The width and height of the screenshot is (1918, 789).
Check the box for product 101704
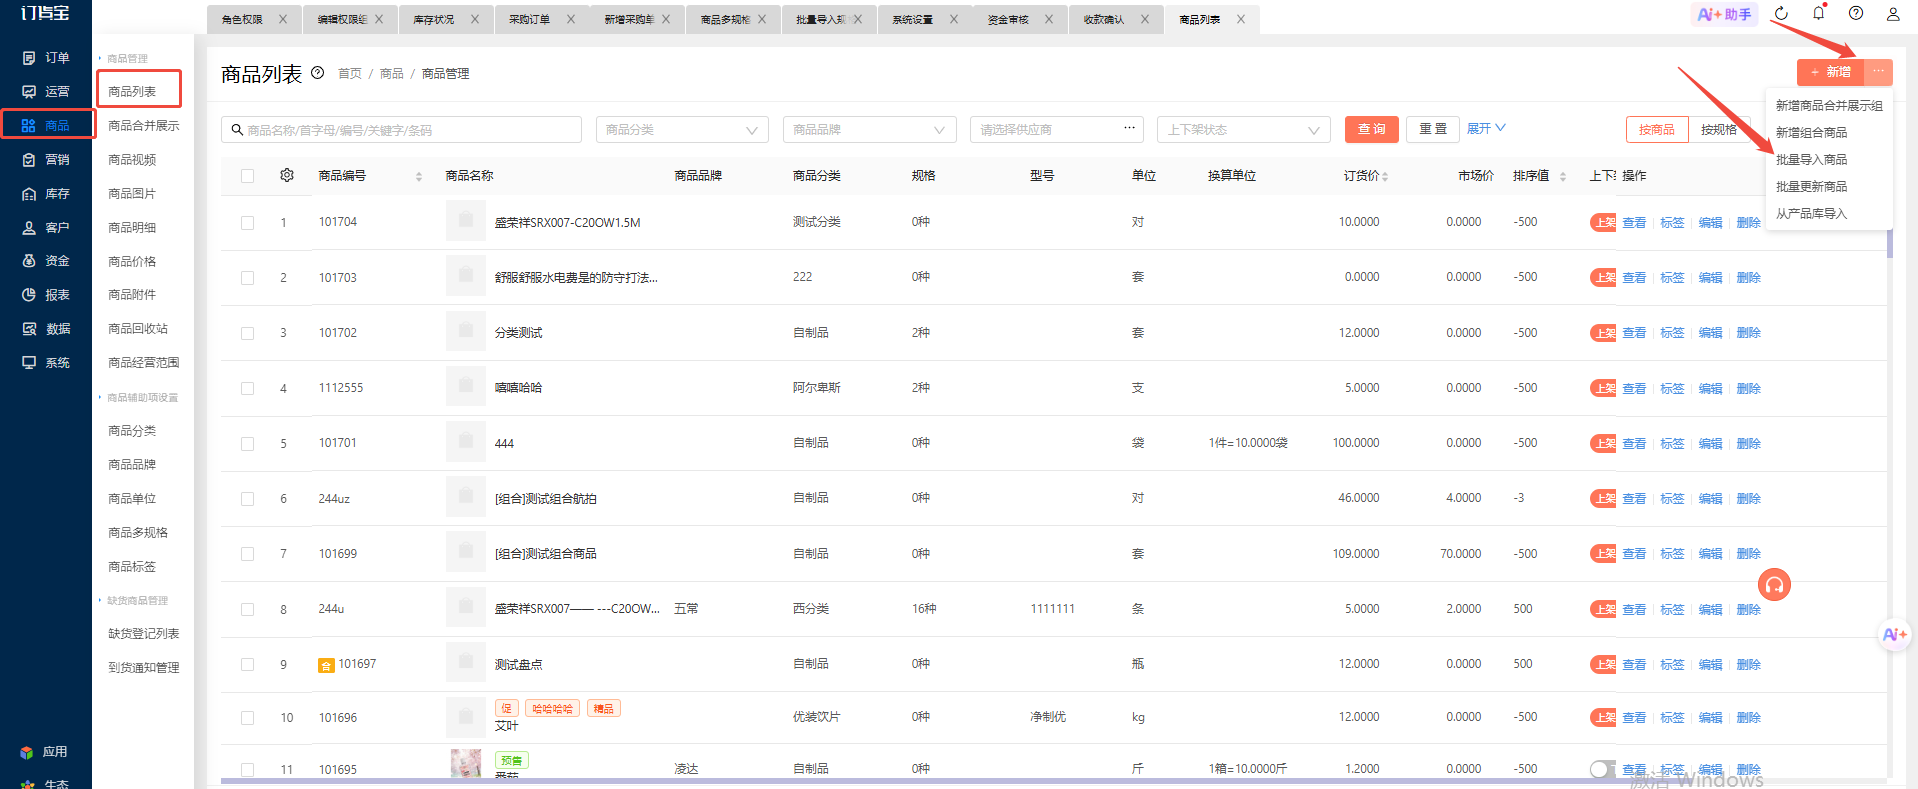pyautogui.click(x=247, y=223)
